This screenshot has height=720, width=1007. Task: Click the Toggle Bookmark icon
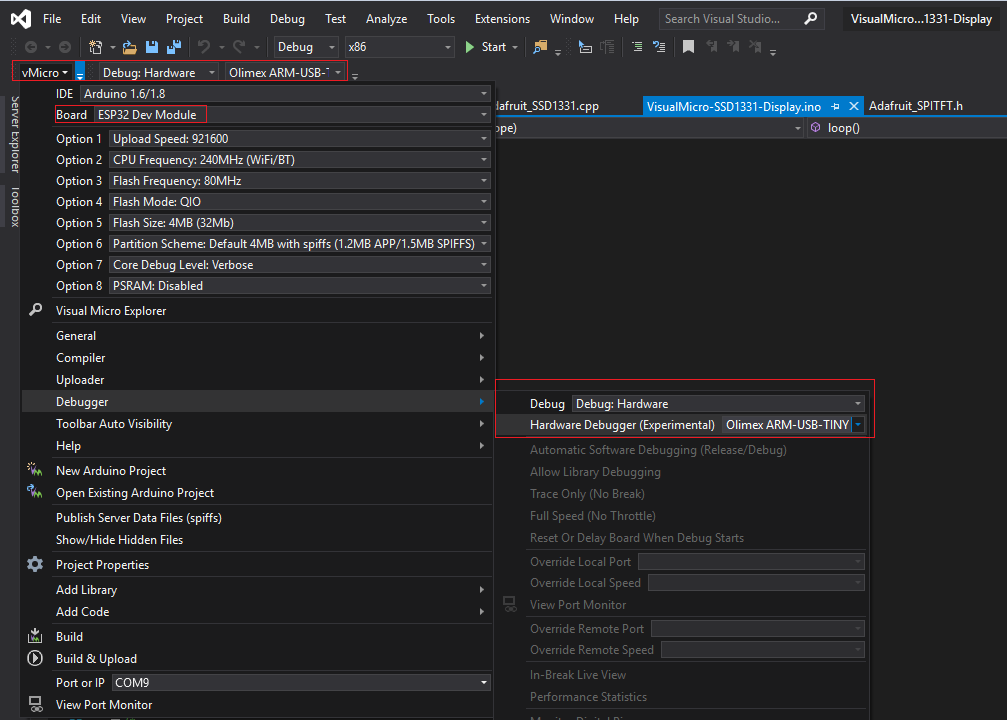(688, 47)
